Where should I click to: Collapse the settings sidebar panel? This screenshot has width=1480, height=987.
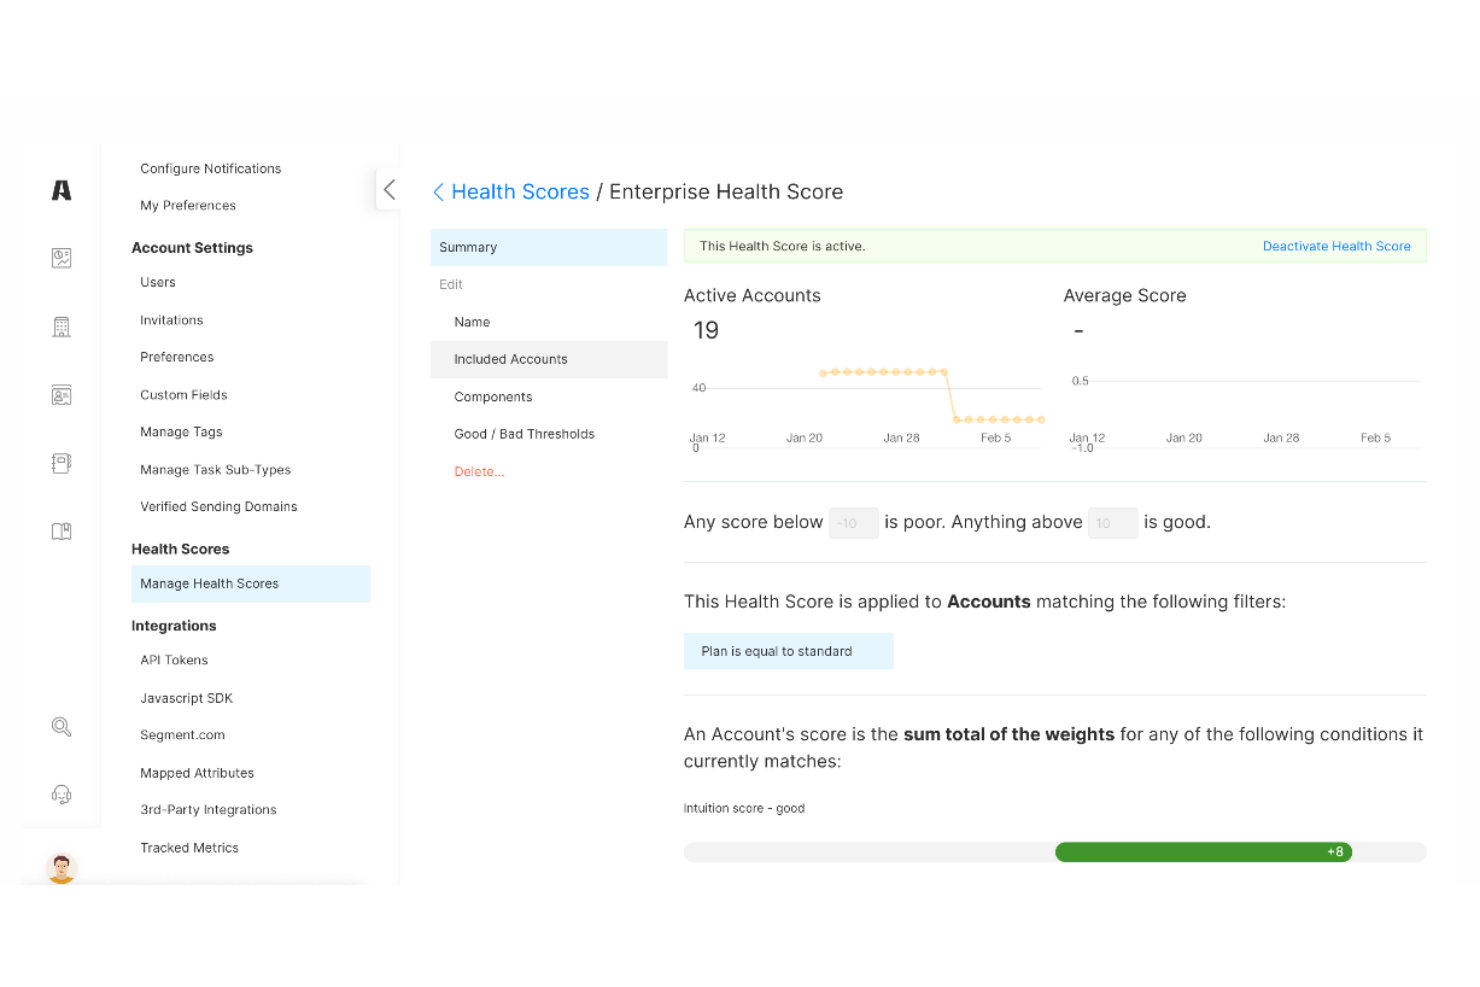[x=389, y=190]
